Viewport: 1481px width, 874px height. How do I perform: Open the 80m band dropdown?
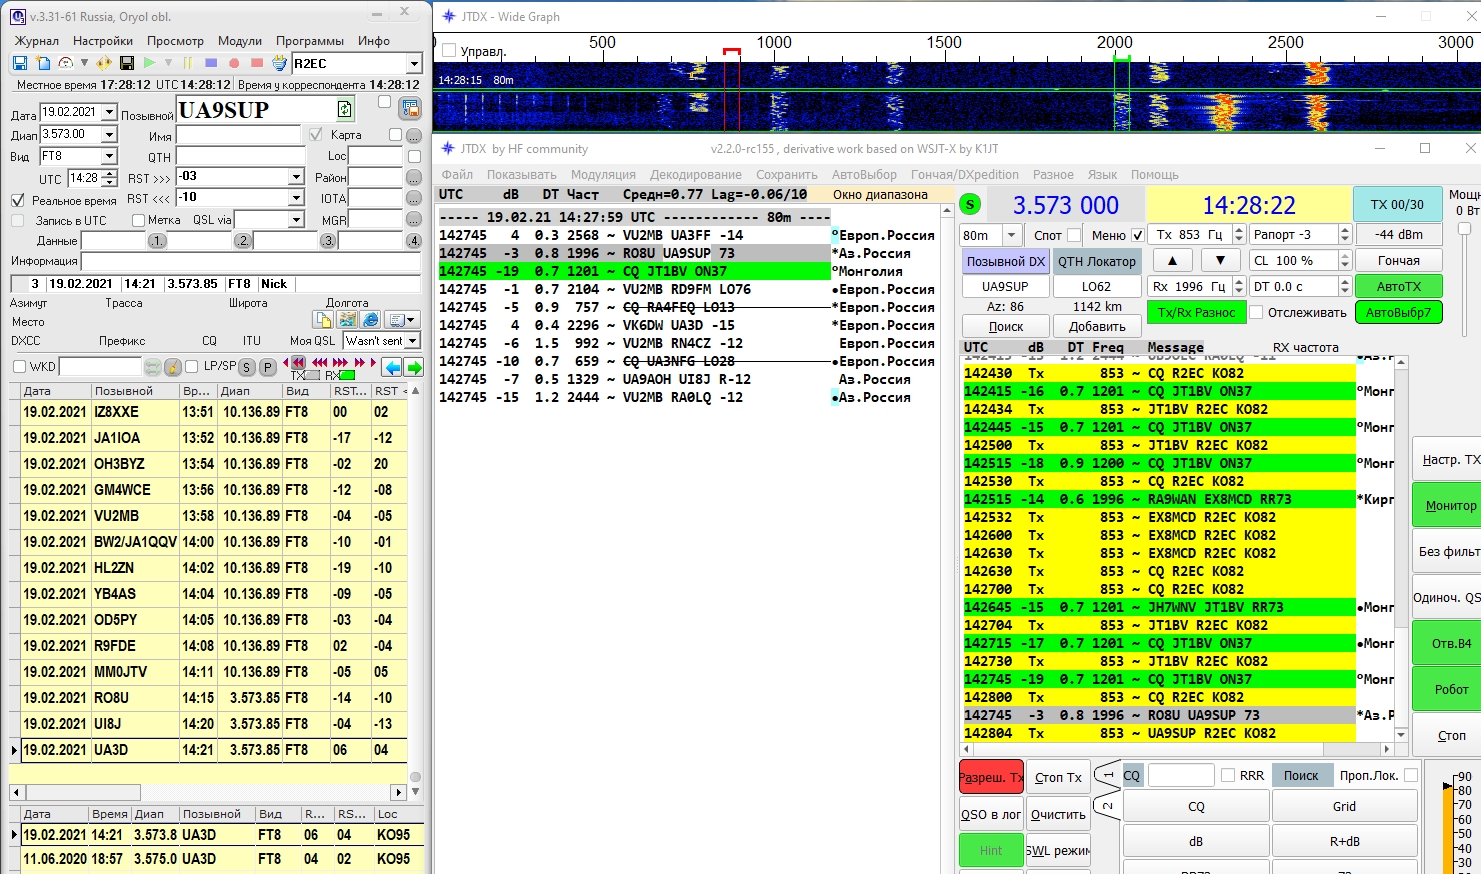(x=1011, y=235)
